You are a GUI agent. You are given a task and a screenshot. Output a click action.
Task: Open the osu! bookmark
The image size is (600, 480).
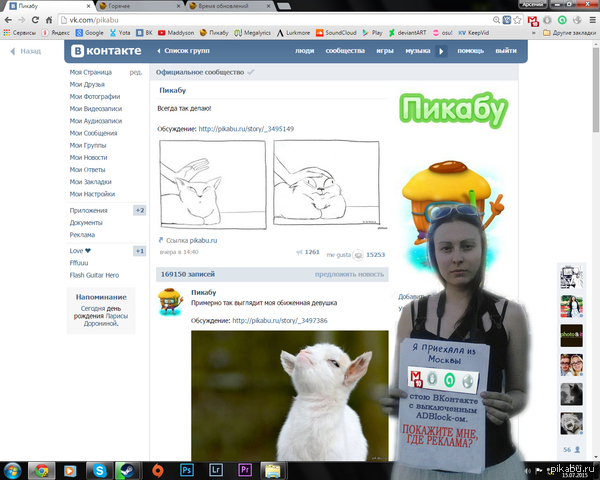coord(442,33)
